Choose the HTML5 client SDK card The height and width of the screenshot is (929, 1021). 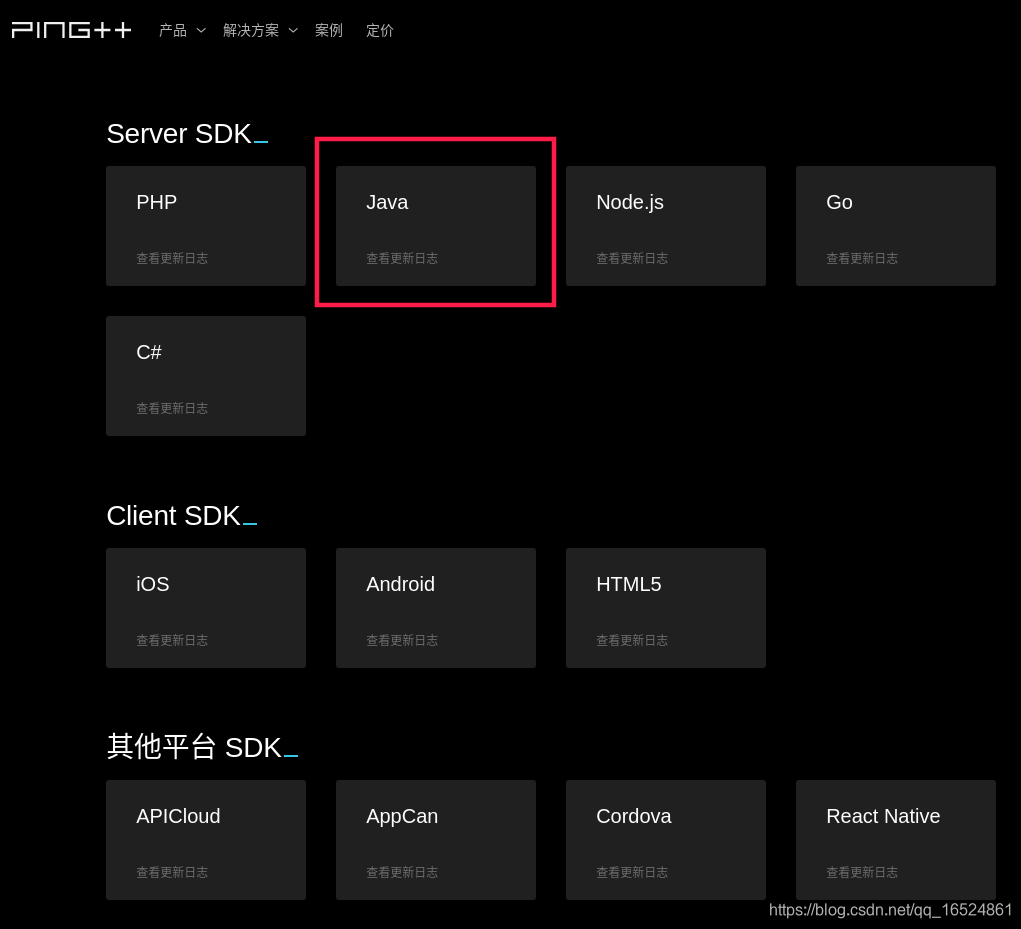tap(665, 607)
